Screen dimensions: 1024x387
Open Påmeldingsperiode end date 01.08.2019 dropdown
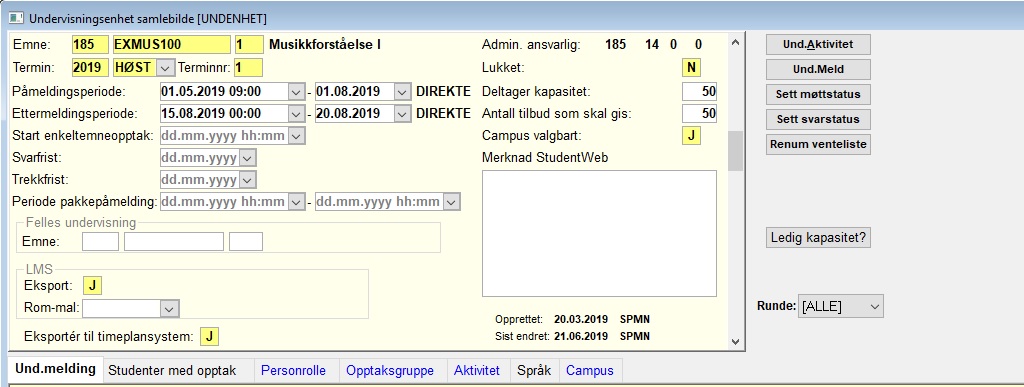(x=403, y=91)
